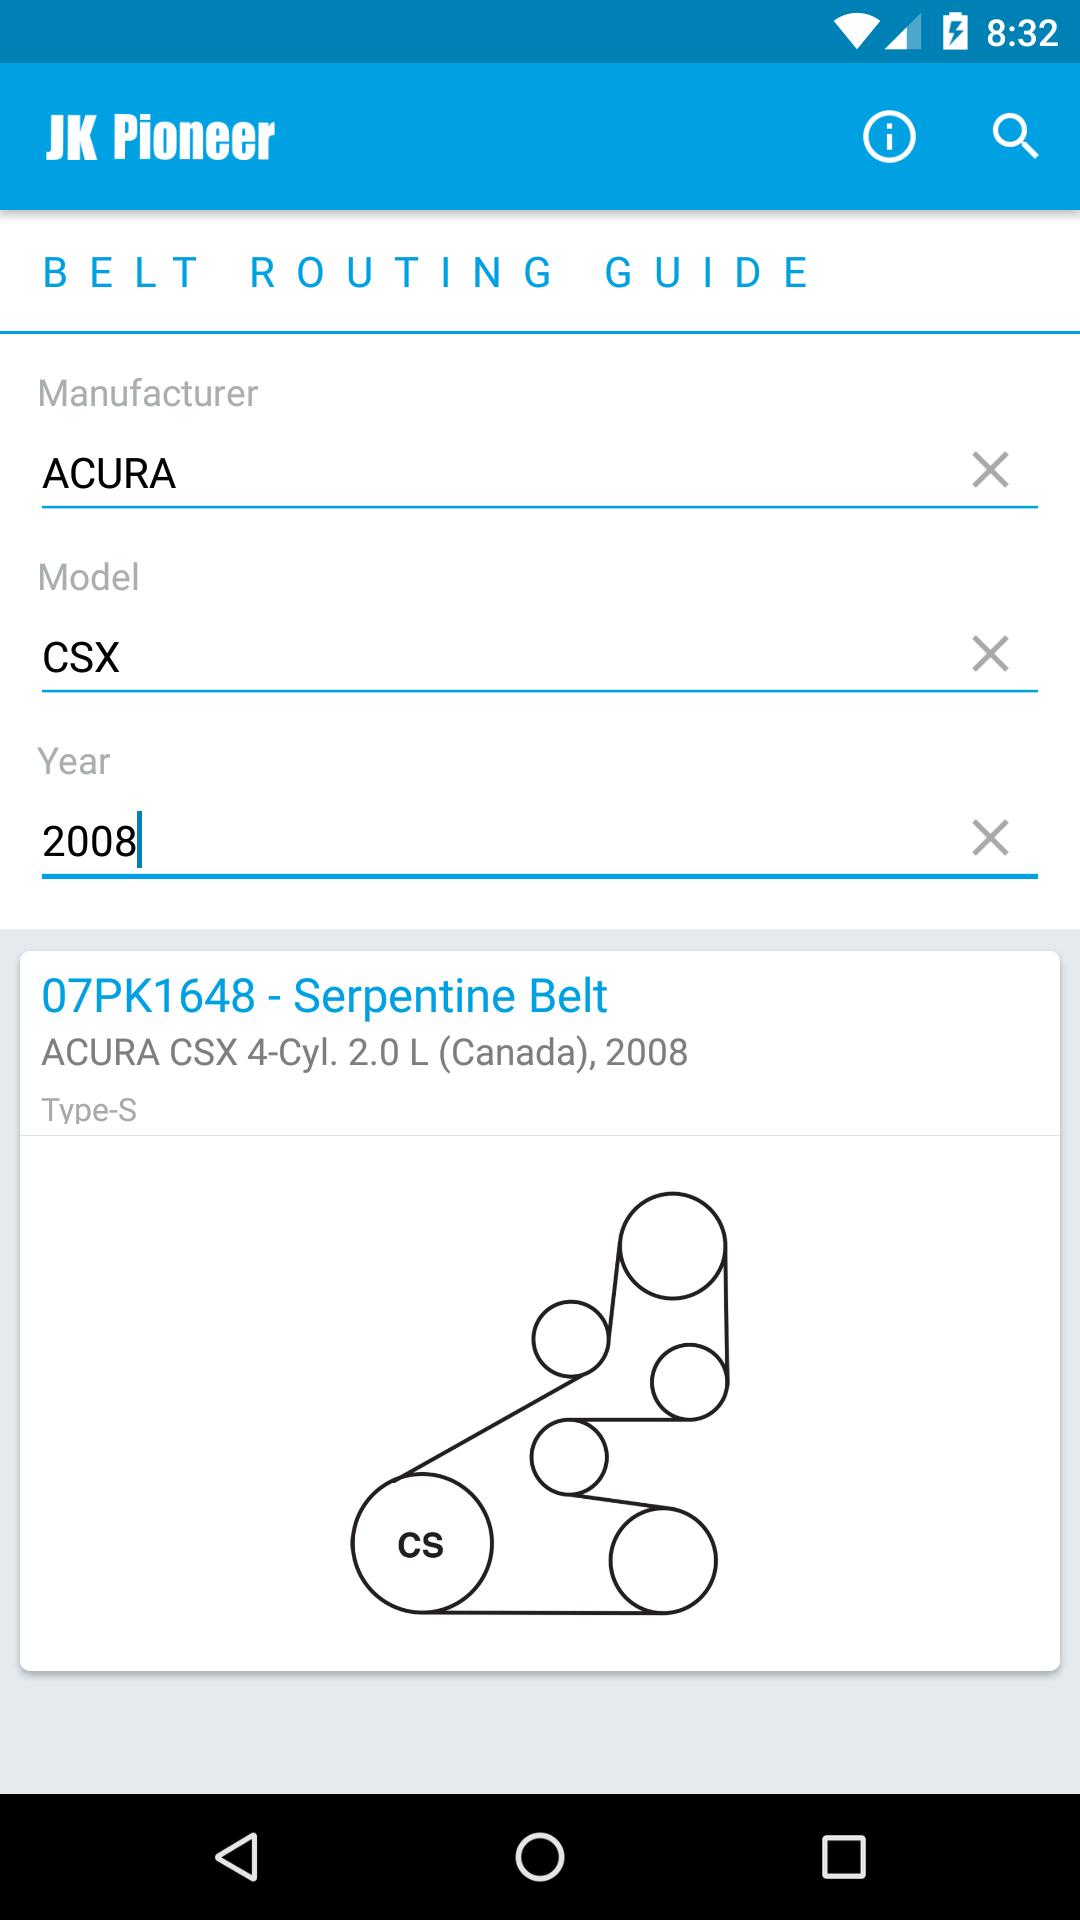The height and width of the screenshot is (1920, 1080).
Task: Open the 07PK1648 Serpentine Belt title
Action: click(x=324, y=996)
